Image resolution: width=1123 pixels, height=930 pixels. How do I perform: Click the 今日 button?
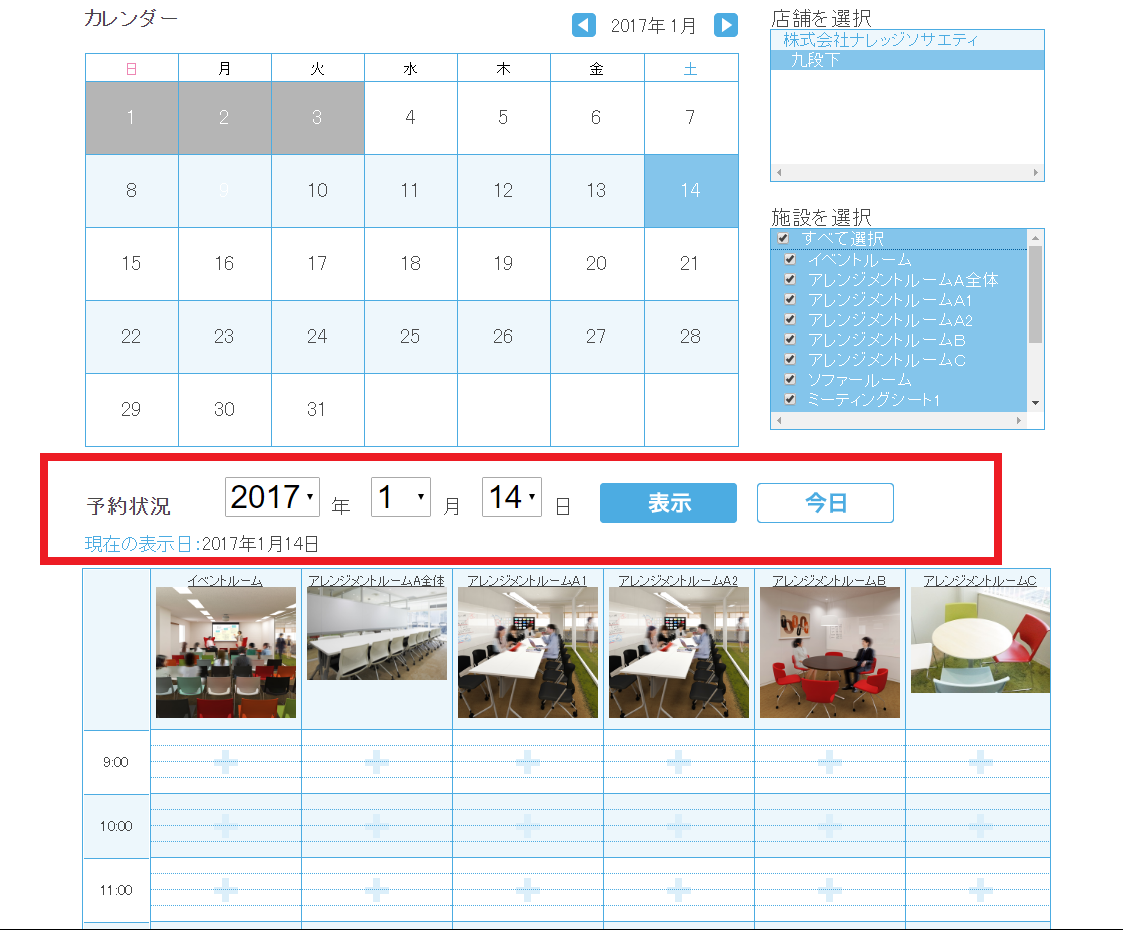[x=825, y=503]
